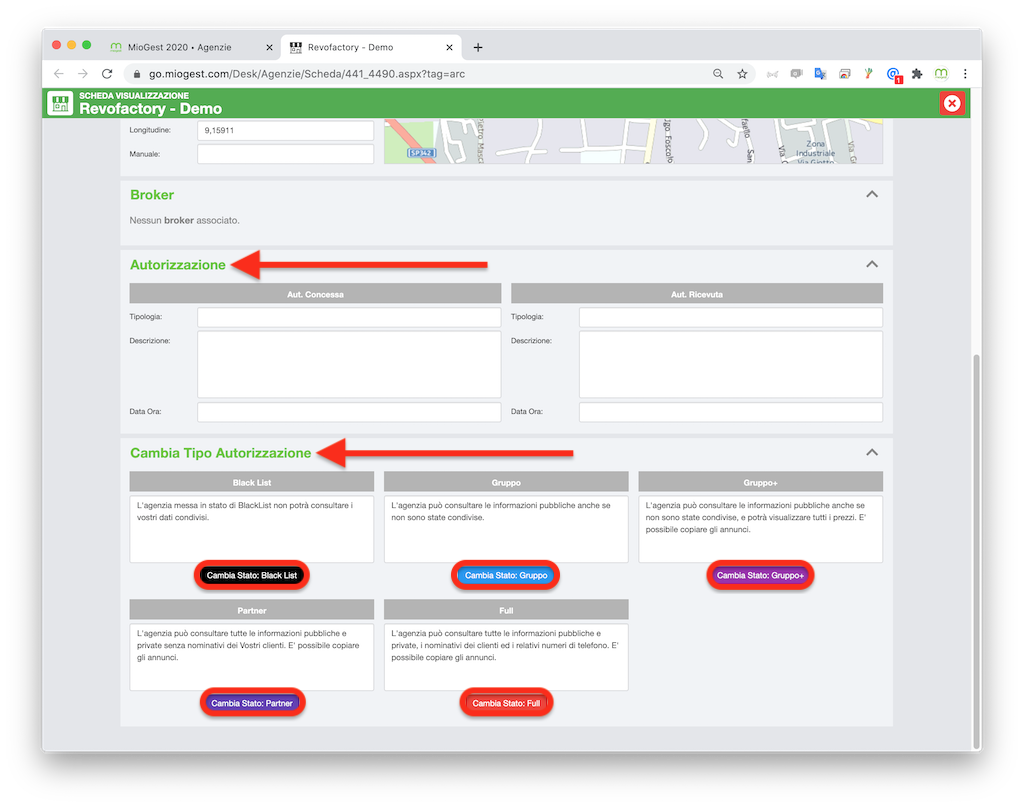1024x807 pixels.
Task: Click Cambia Stato: Gruppo button
Action: (505, 575)
